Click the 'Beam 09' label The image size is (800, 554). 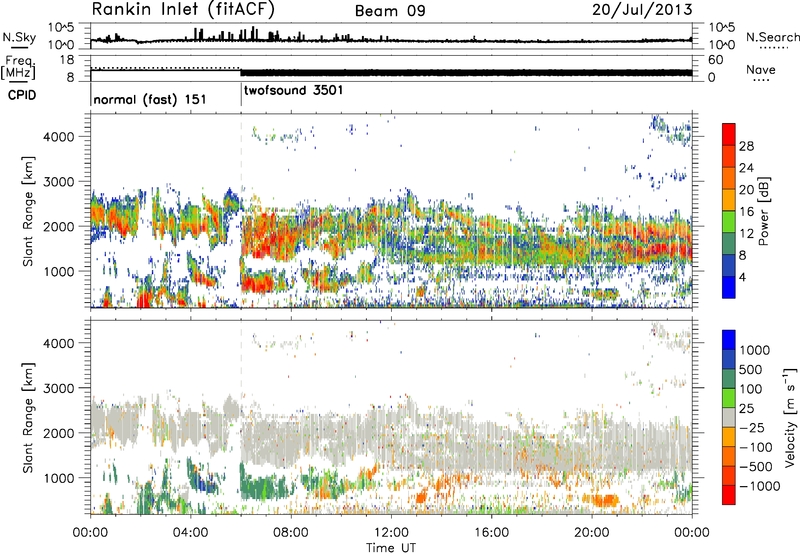tap(390, 11)
